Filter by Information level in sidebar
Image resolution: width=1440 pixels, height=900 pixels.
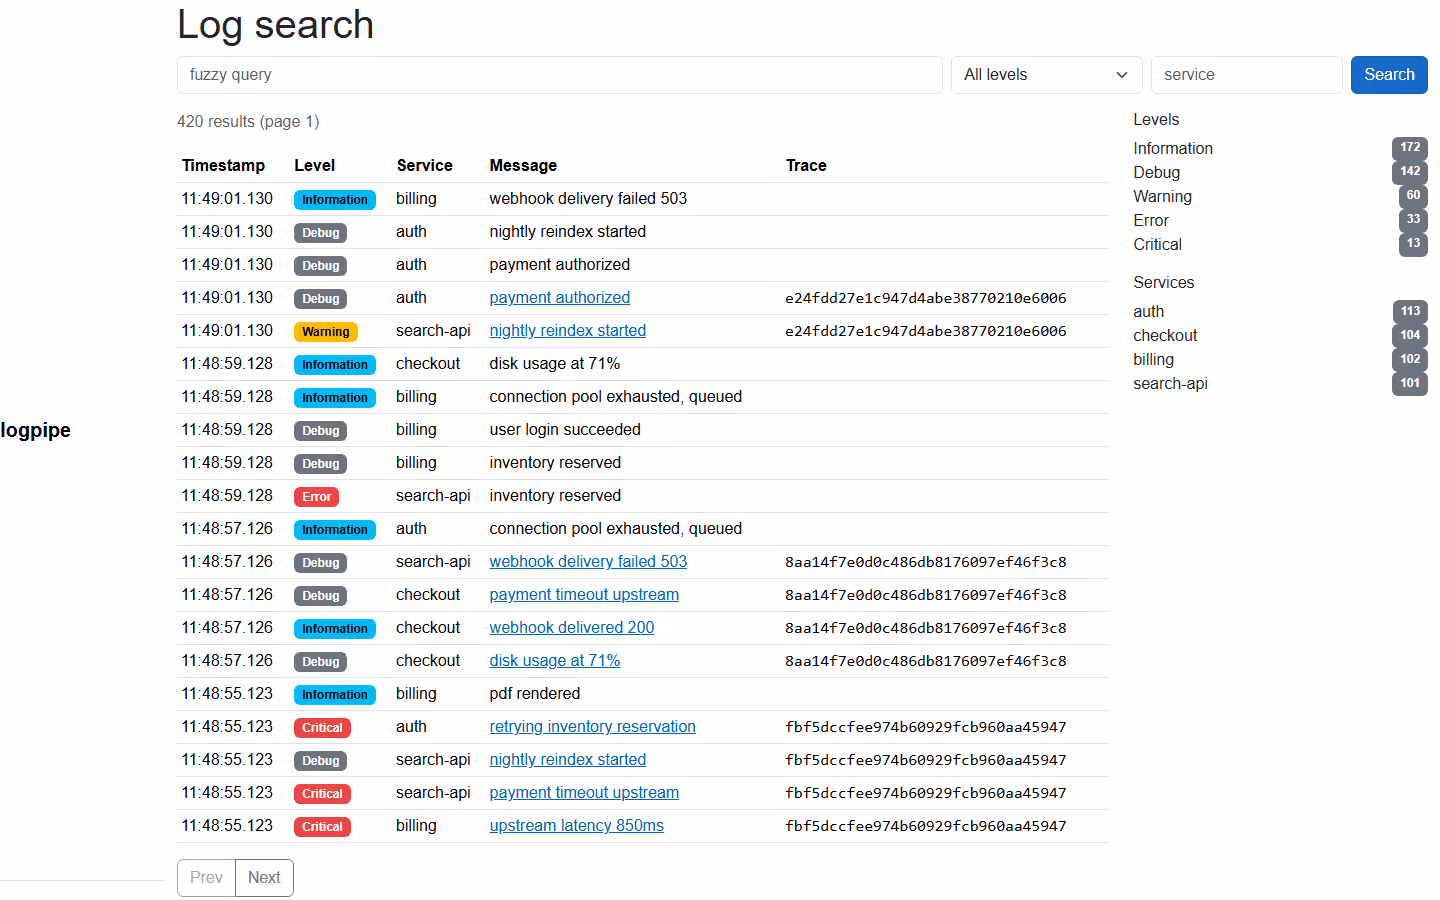pyautogui.click(x=1173, y=148)
